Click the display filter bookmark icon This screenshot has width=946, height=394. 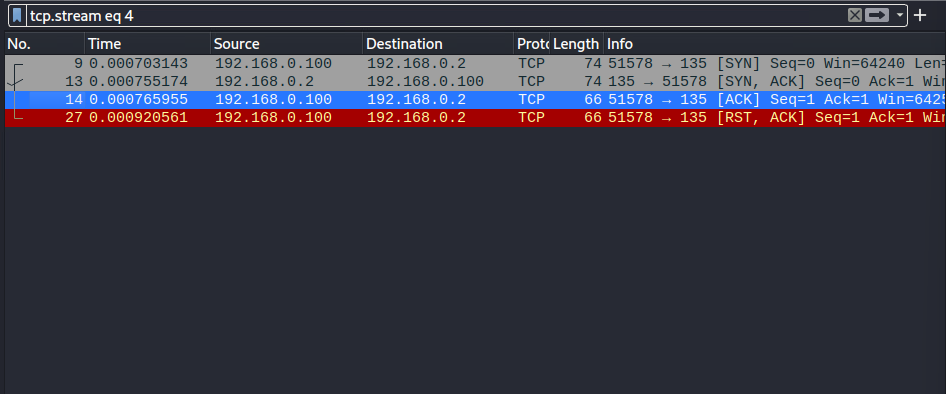17,15
